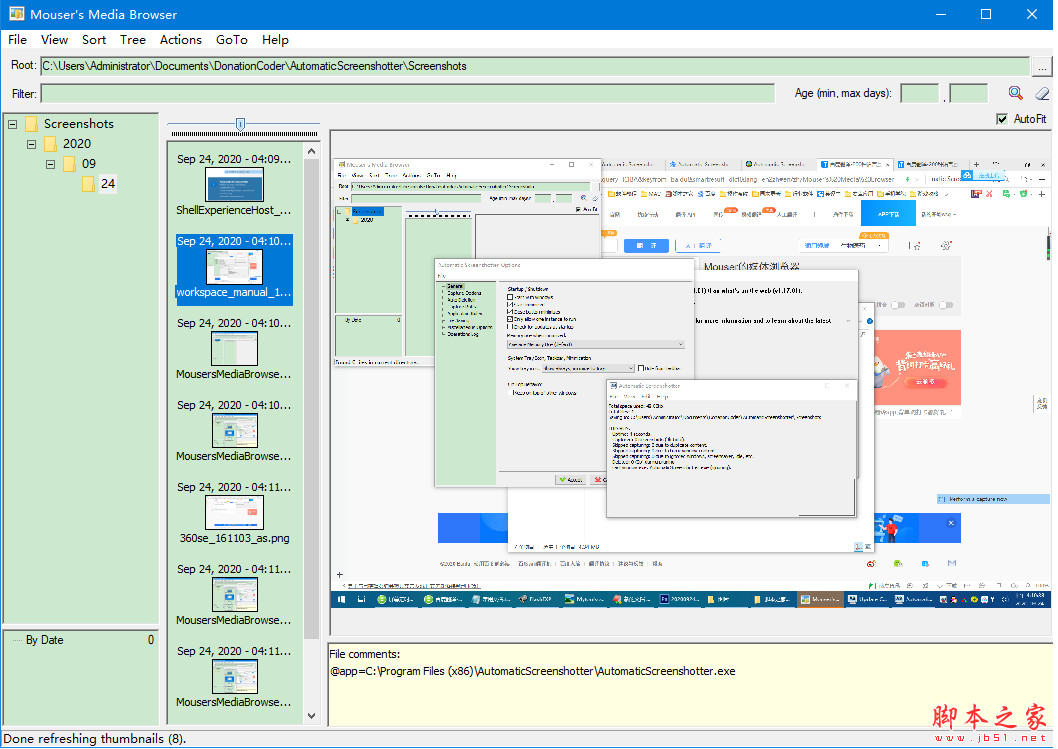This screenshot has width=1058, height=749.
Task: Click the root browse '...' button
Action: (x=1042, y=66)
